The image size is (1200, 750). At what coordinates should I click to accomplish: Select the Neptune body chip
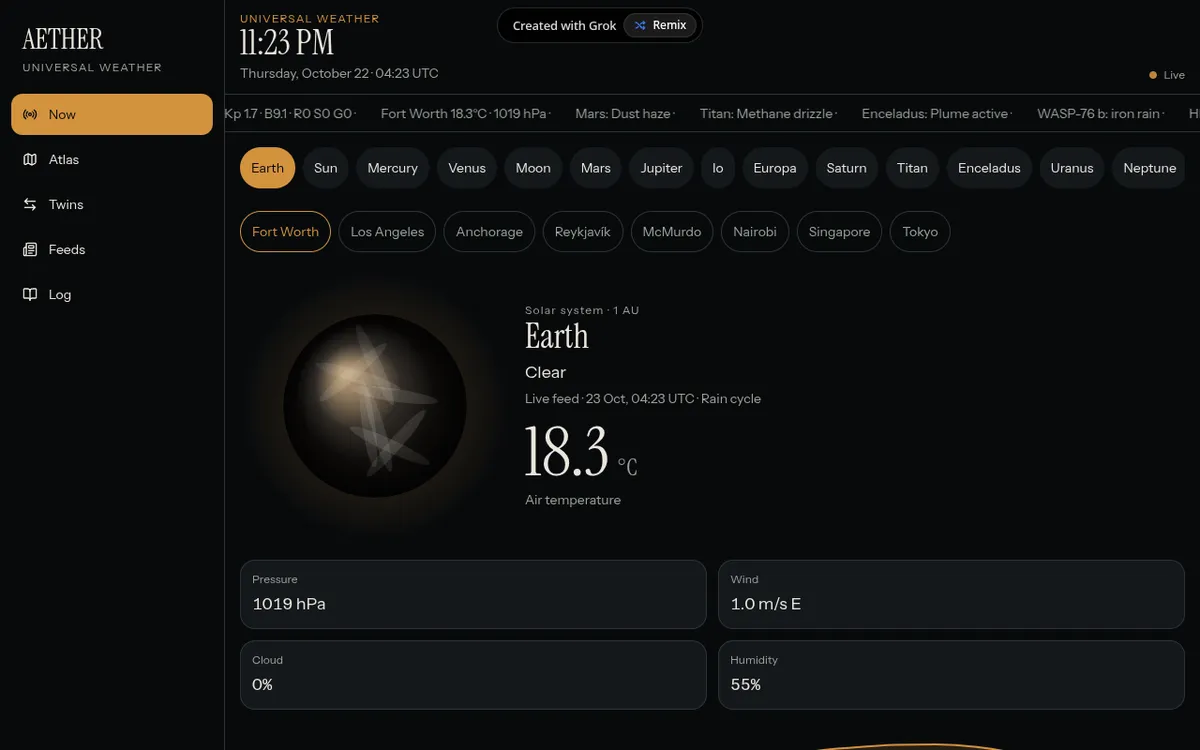(1150, 168)
